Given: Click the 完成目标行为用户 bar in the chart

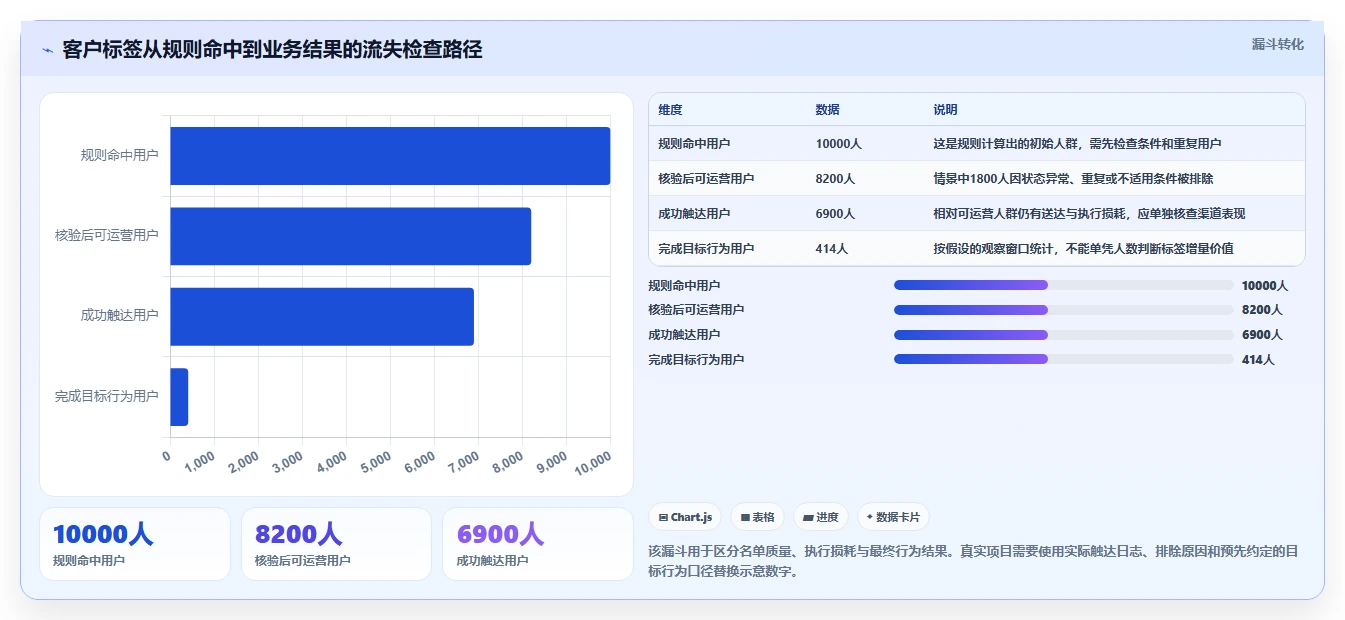Looking at the screenshot, I should [x=179, y=397].
